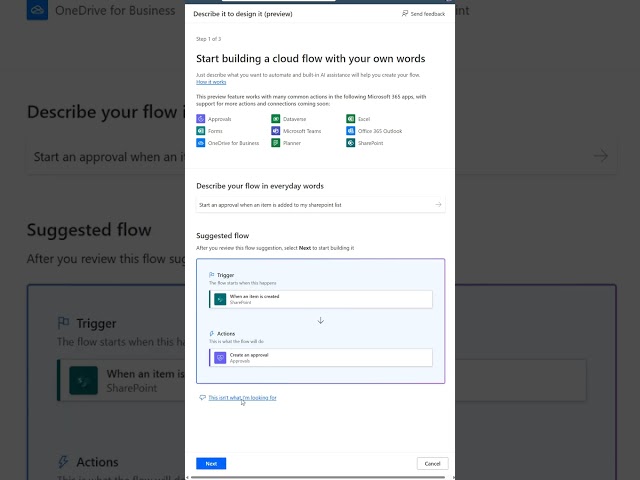Click the "Suggested flow" heading in dialog

coord(222,236)
